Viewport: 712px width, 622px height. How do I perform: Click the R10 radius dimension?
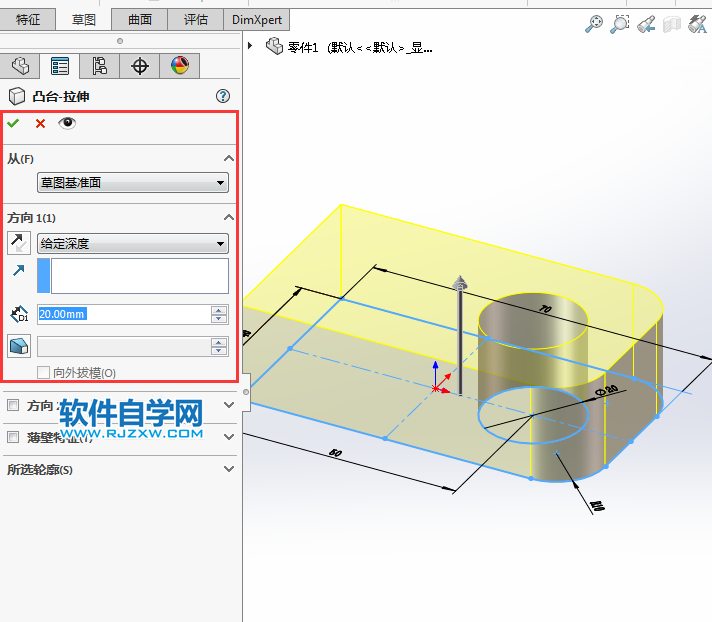pyautogui.click(x=598, y=506)
